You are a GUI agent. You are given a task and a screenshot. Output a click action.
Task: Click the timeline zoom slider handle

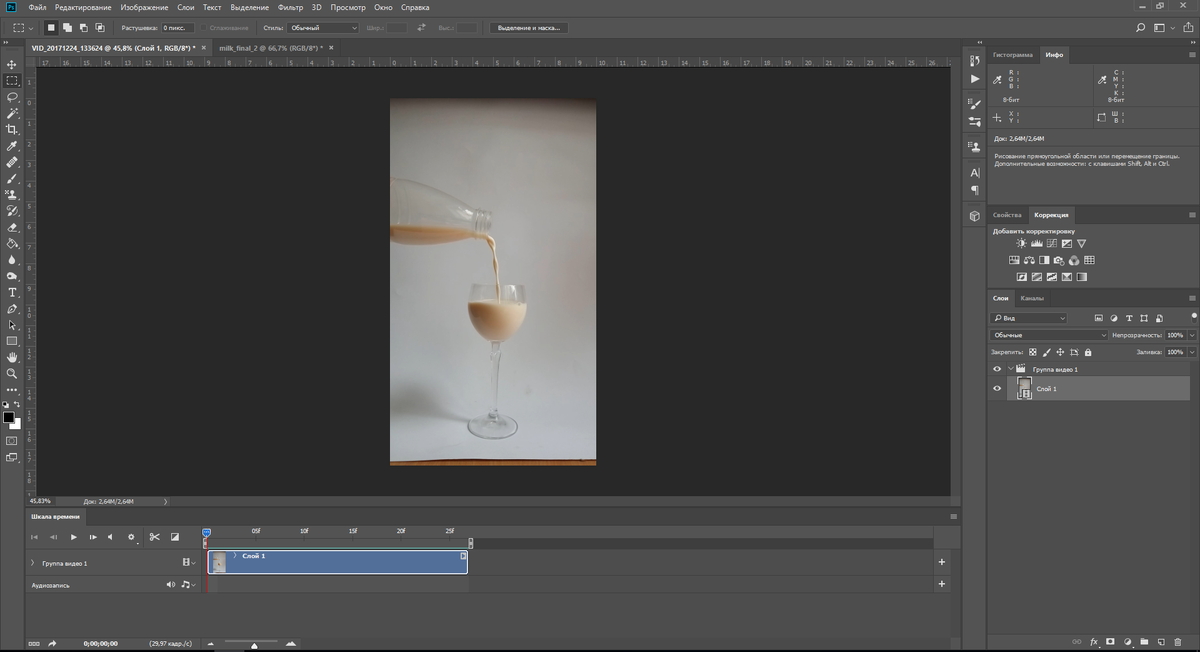254,645
